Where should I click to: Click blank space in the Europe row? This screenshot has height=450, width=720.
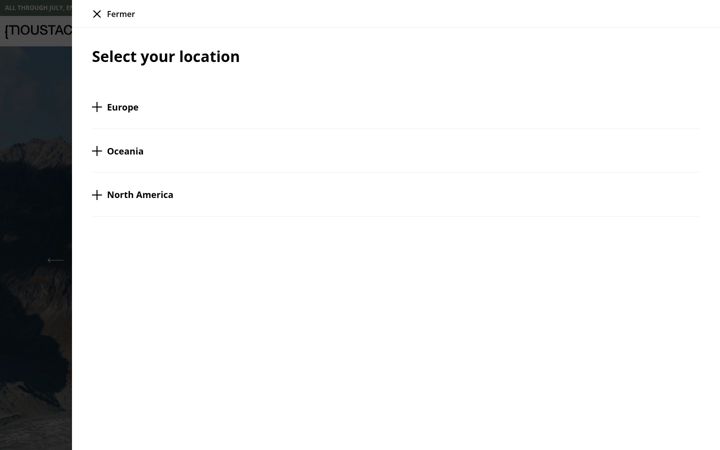point(413,107)
